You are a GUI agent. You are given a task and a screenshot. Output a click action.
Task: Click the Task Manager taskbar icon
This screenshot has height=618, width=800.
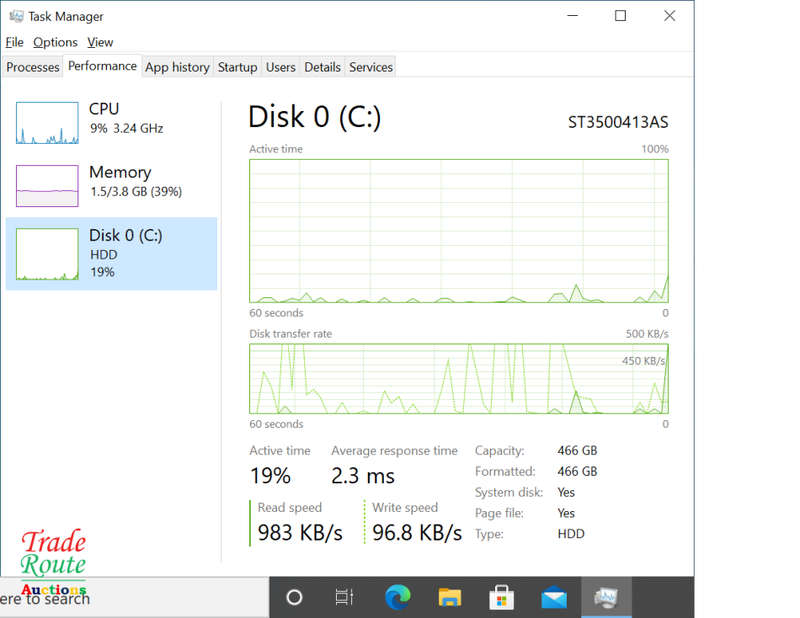(x=606, y=597)
